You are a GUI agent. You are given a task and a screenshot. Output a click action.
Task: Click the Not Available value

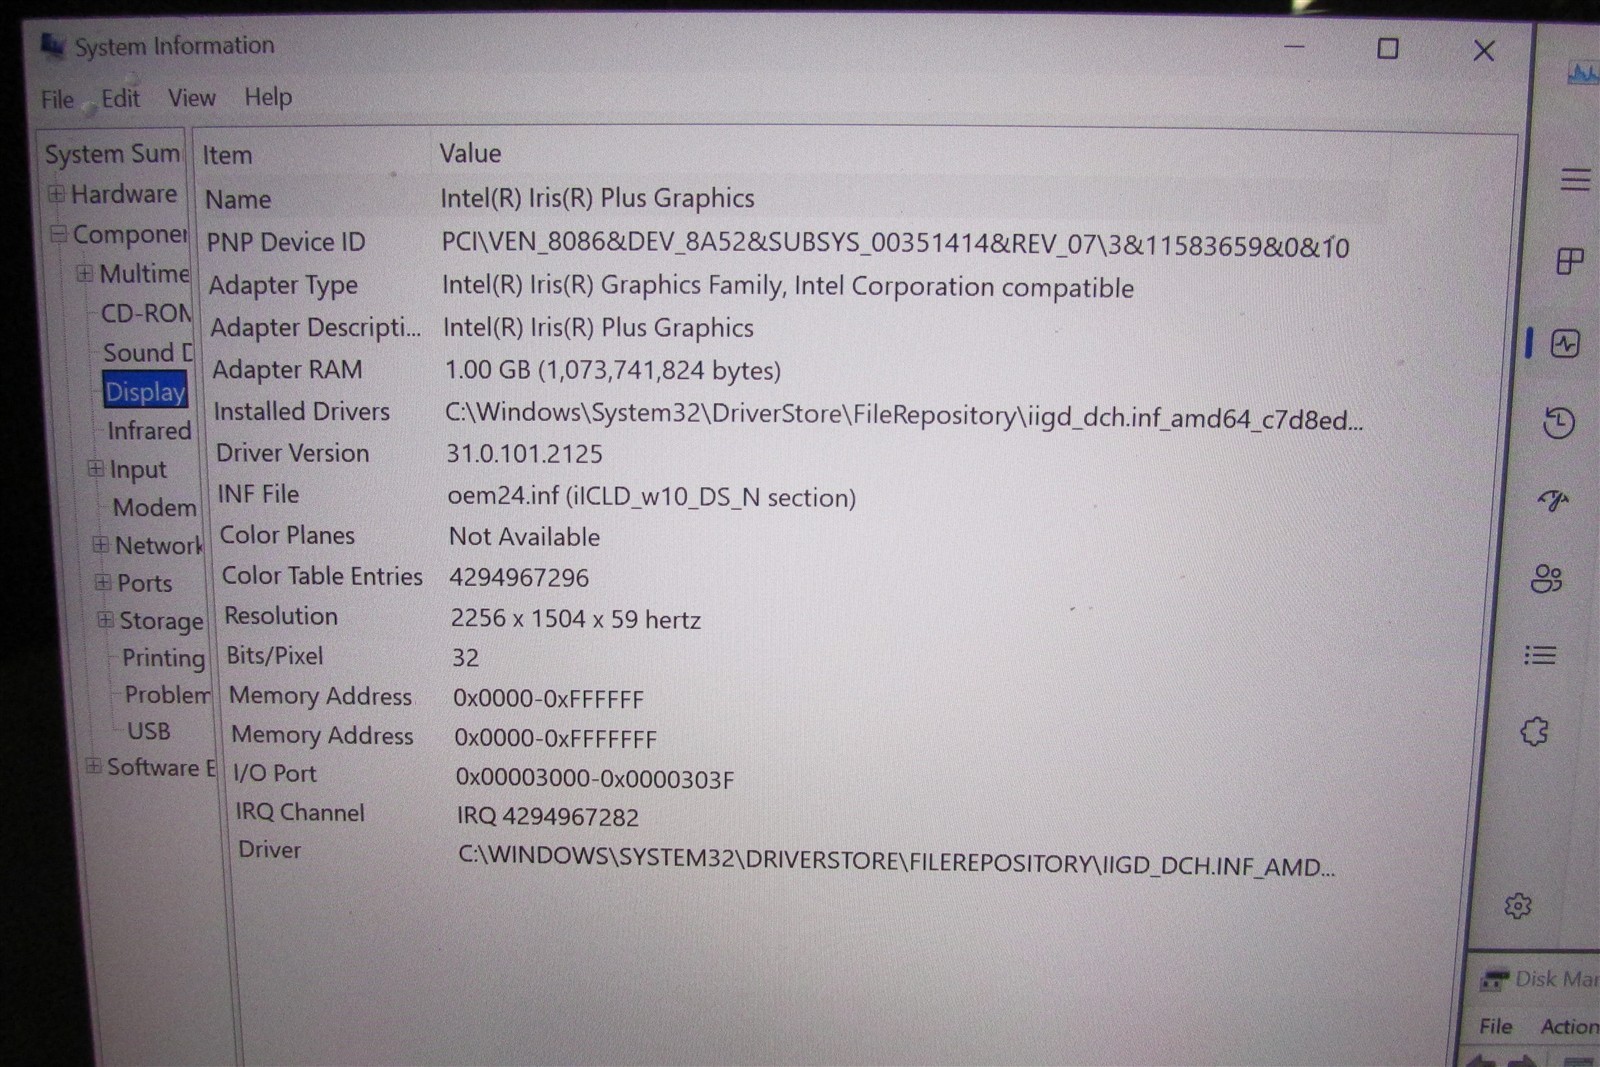524,537
